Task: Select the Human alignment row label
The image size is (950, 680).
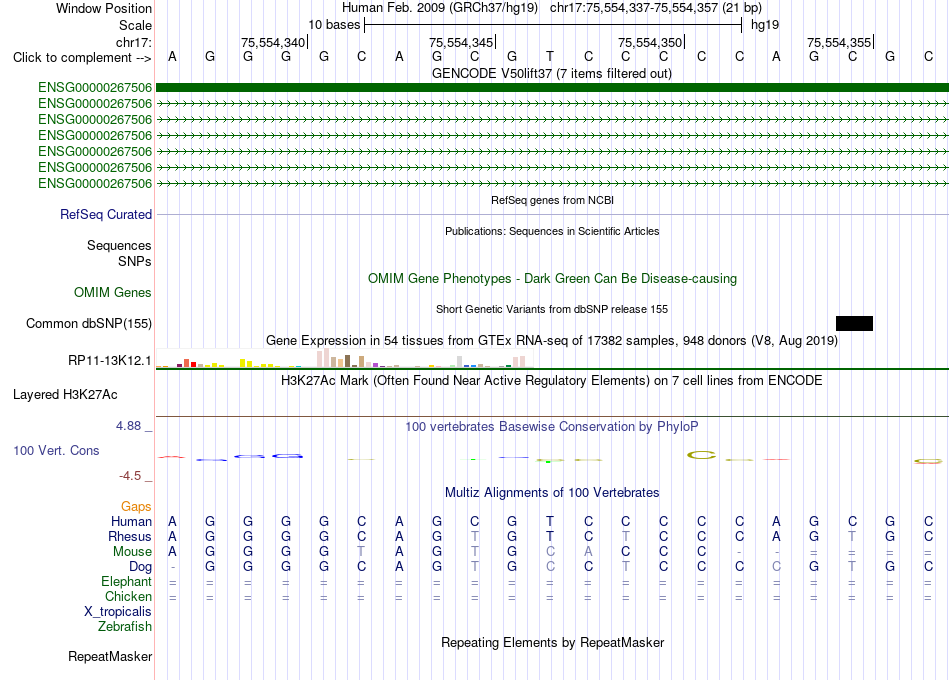Action: [x=131, y=521]
